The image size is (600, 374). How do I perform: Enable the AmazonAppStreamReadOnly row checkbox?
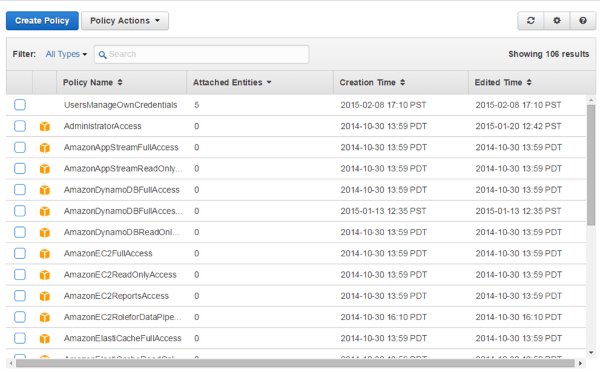click(x=20, y=168)
